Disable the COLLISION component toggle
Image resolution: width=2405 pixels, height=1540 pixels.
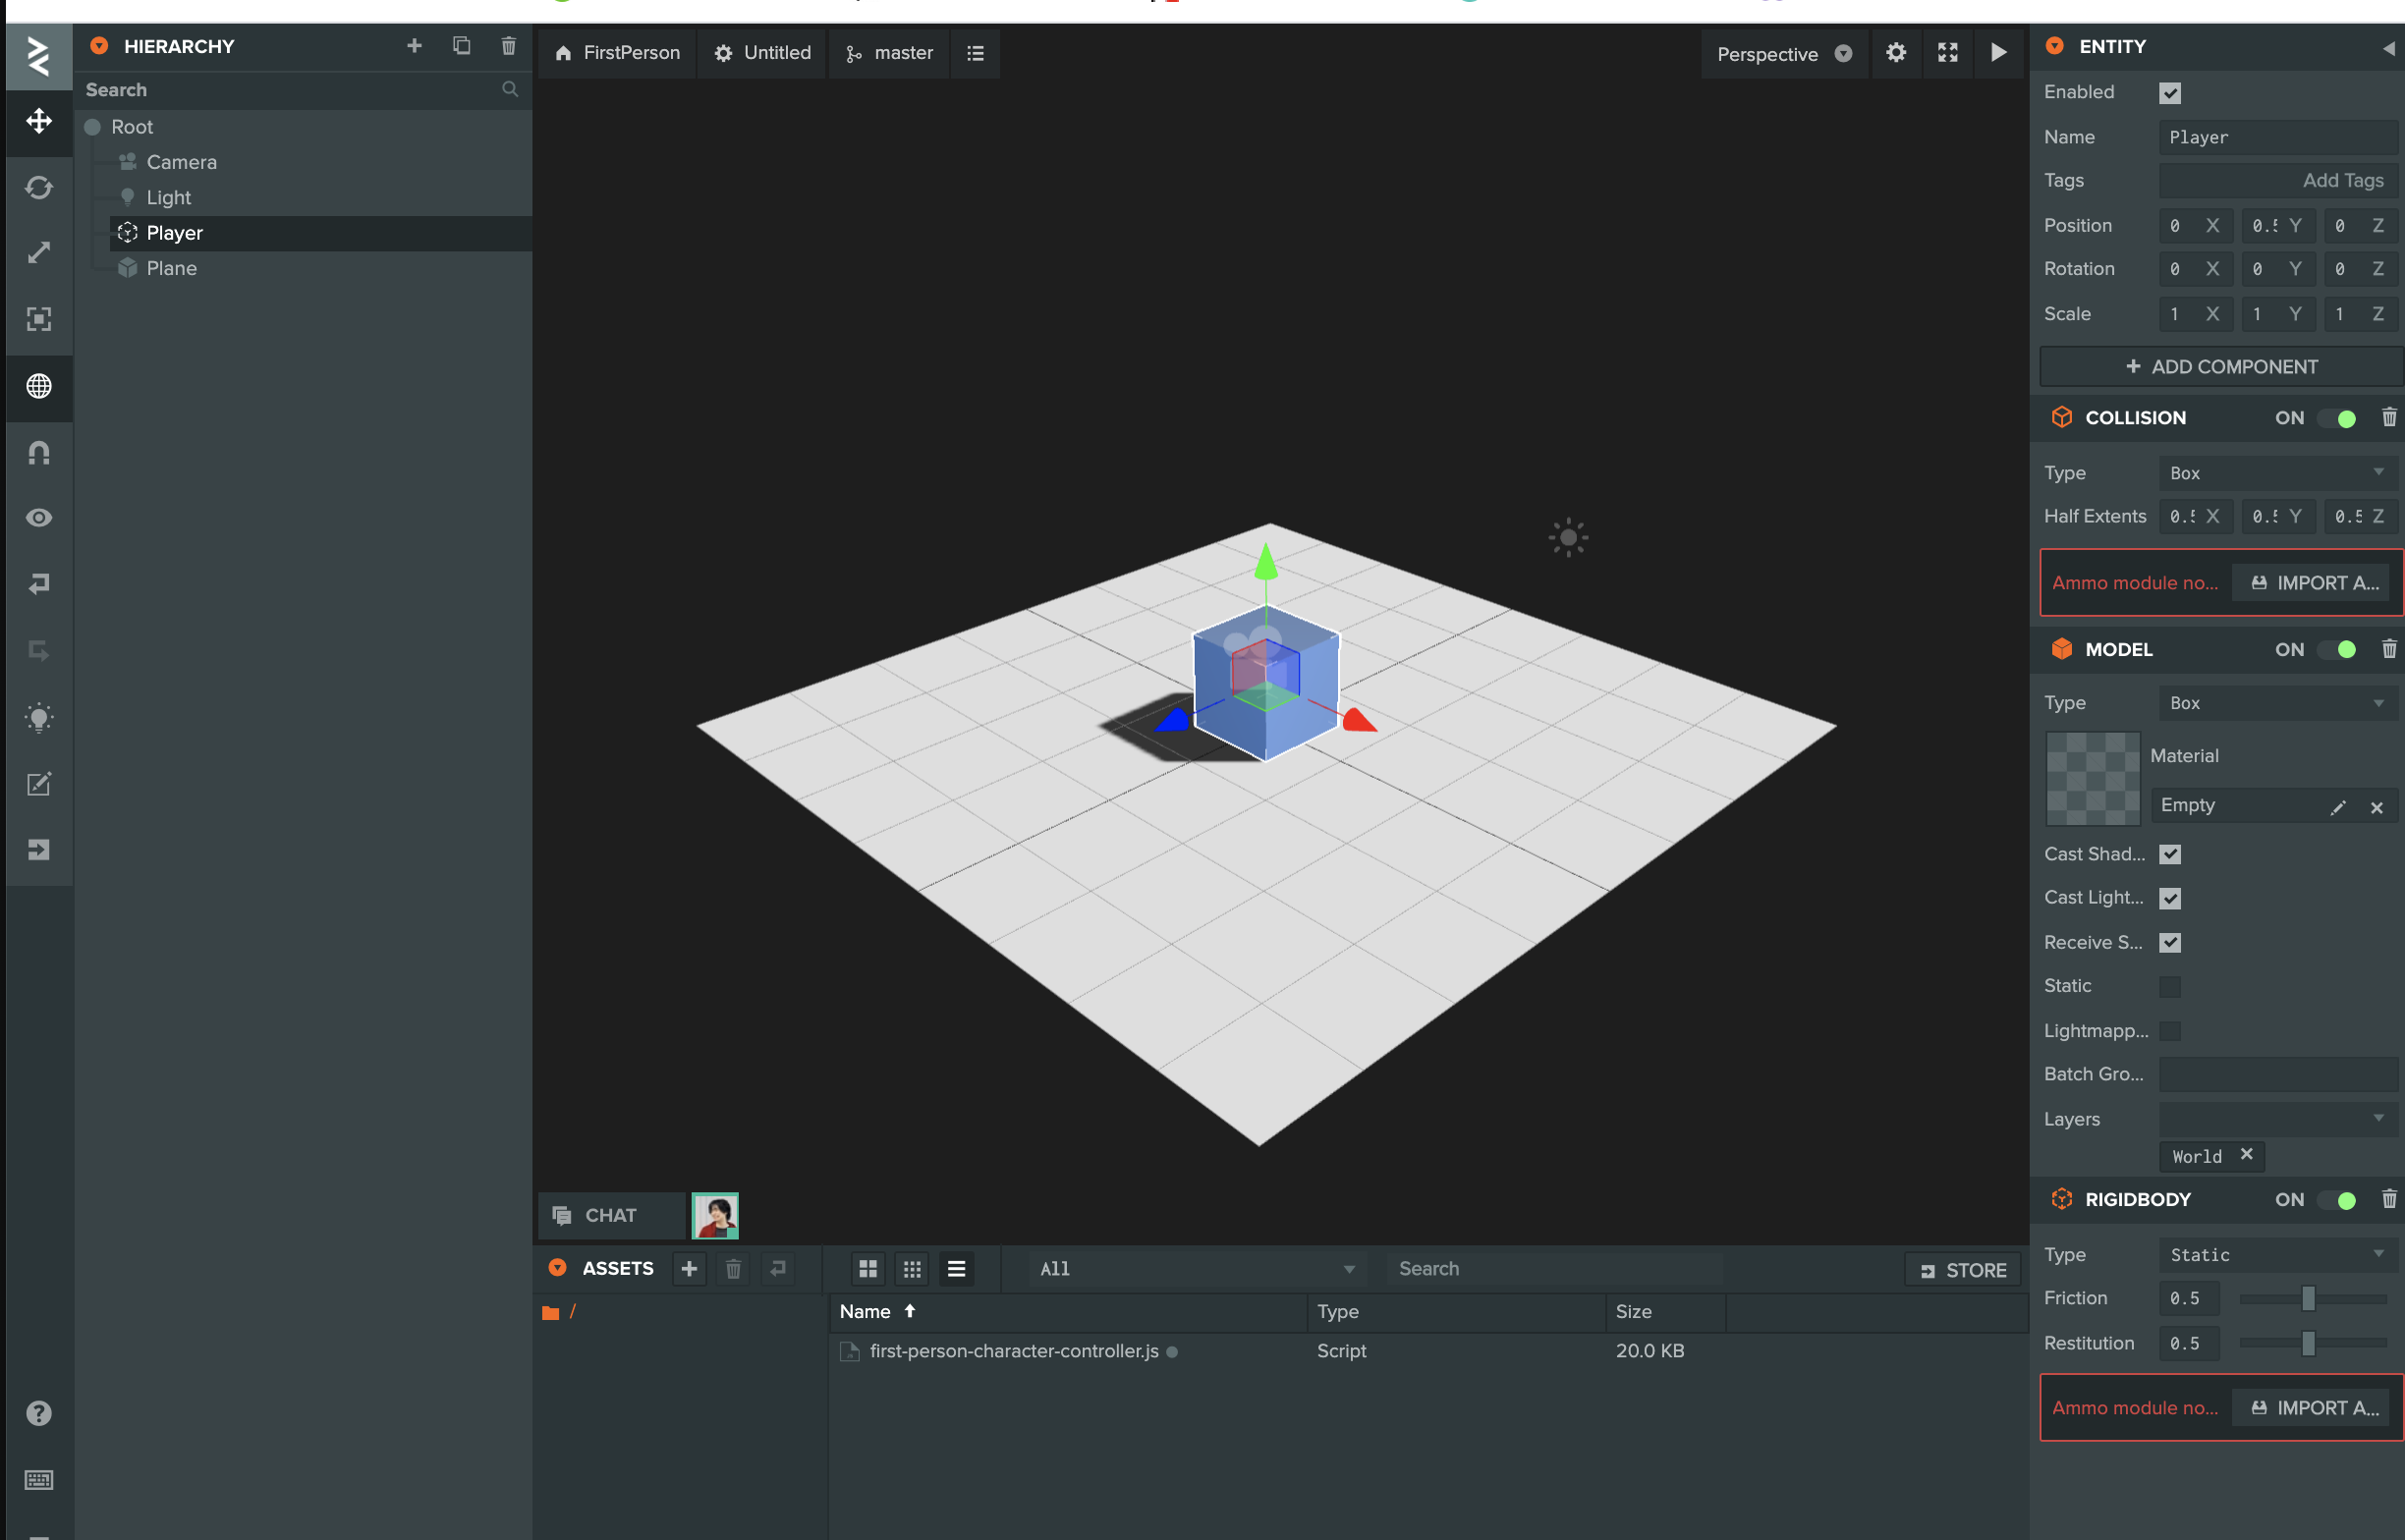pyautogui.click(x=2340, y=418)
